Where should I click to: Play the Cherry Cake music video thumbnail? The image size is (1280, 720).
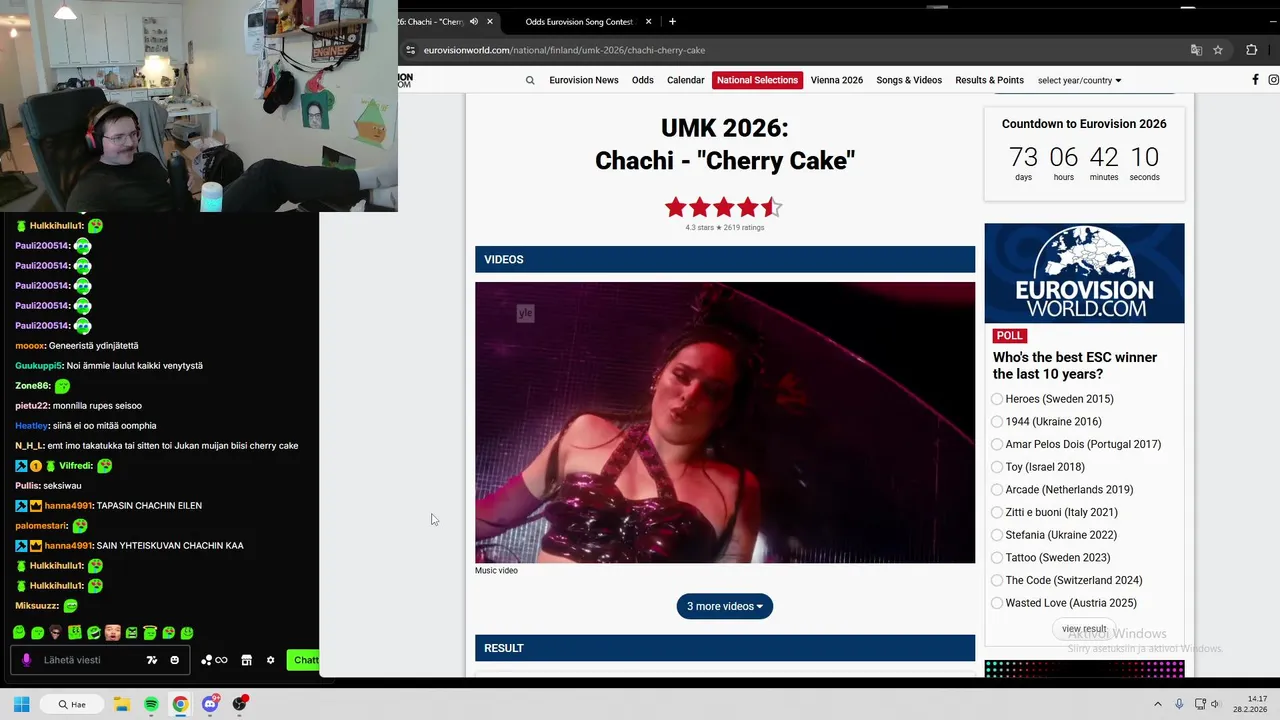725,422
